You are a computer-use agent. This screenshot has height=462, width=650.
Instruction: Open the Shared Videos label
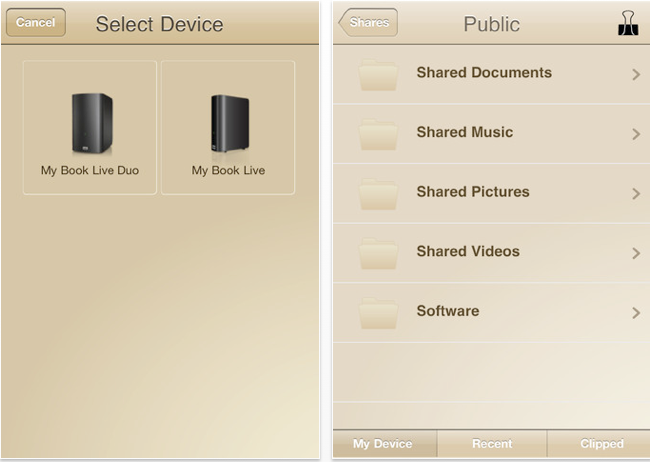coord(468,251)
